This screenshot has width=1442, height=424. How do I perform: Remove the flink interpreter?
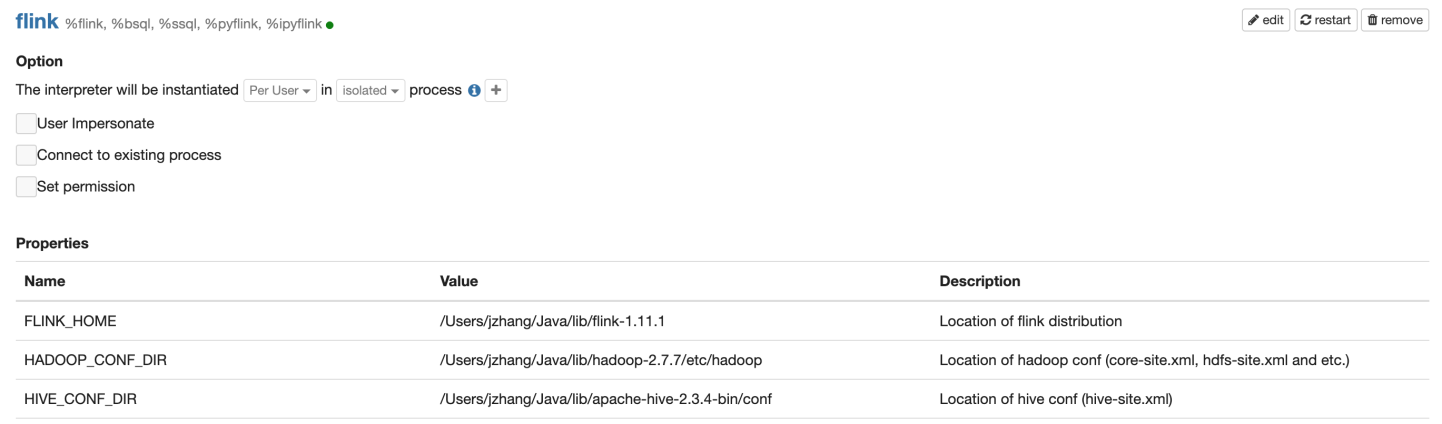pos(1395,20)
